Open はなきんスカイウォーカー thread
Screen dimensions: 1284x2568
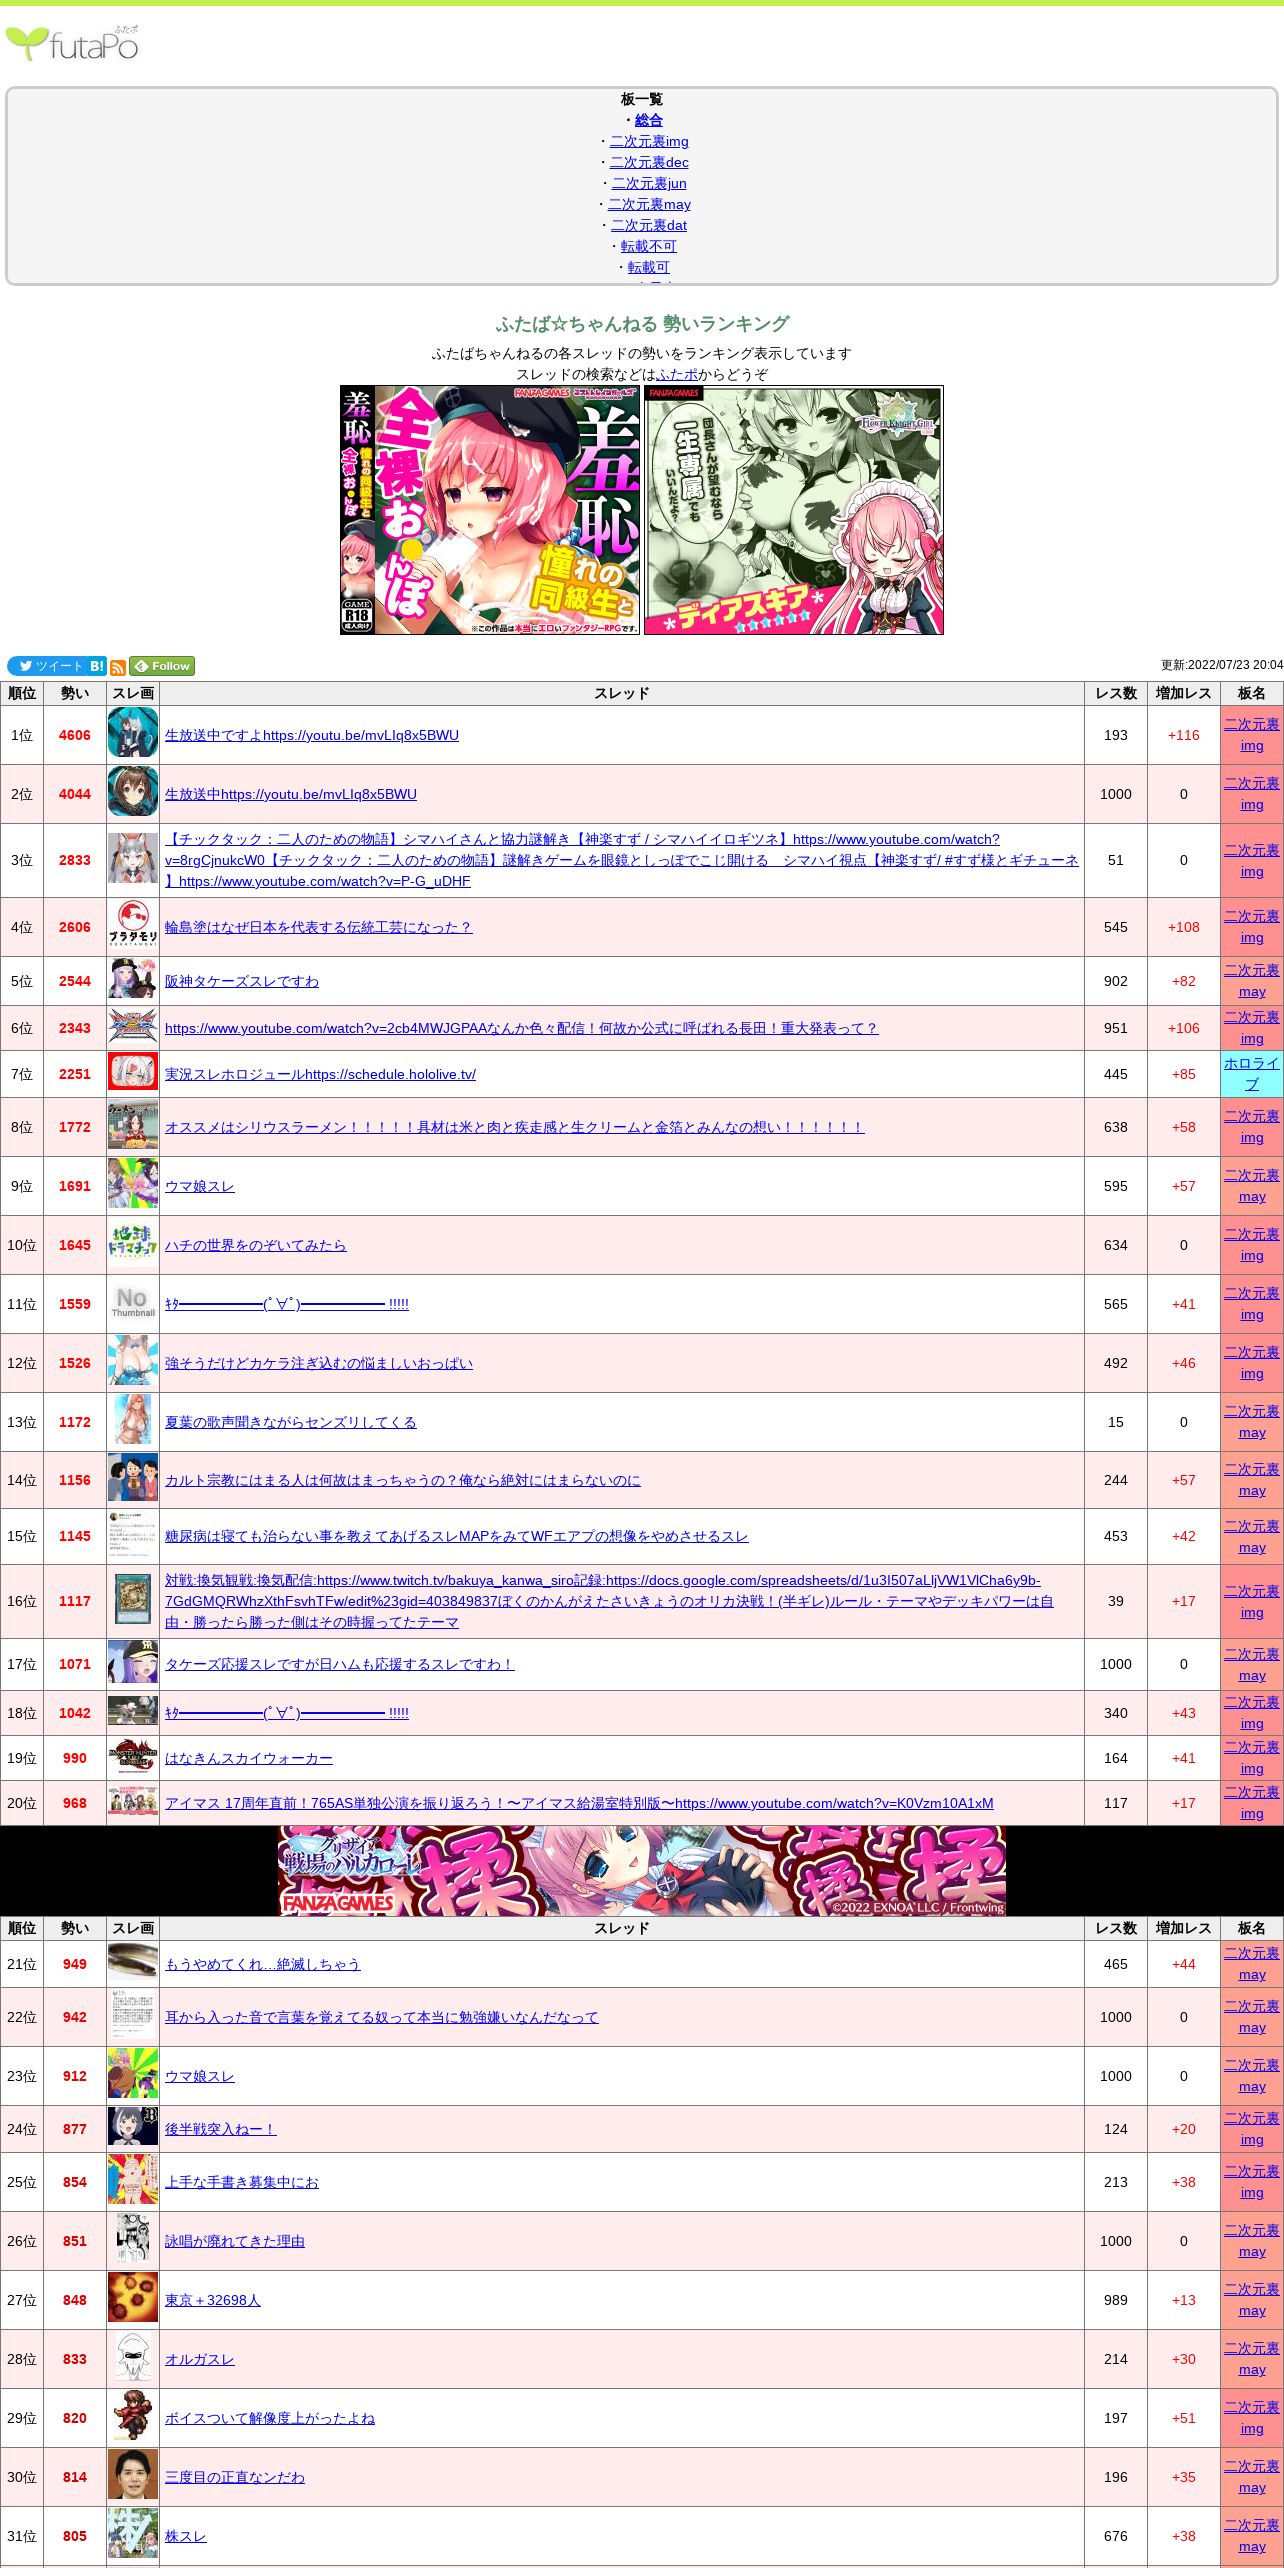(249, 1758)
